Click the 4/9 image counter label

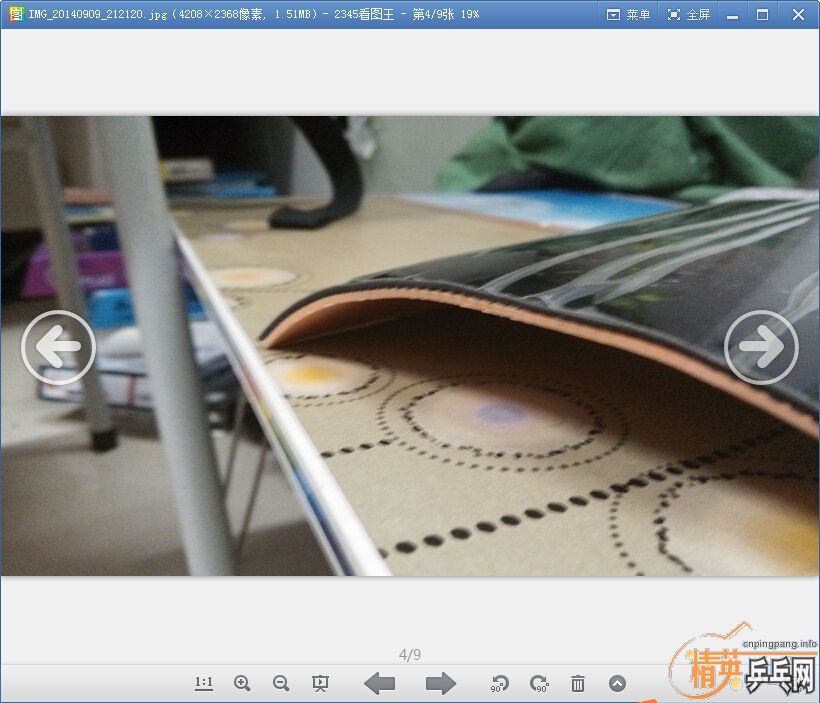pos(410,655)
